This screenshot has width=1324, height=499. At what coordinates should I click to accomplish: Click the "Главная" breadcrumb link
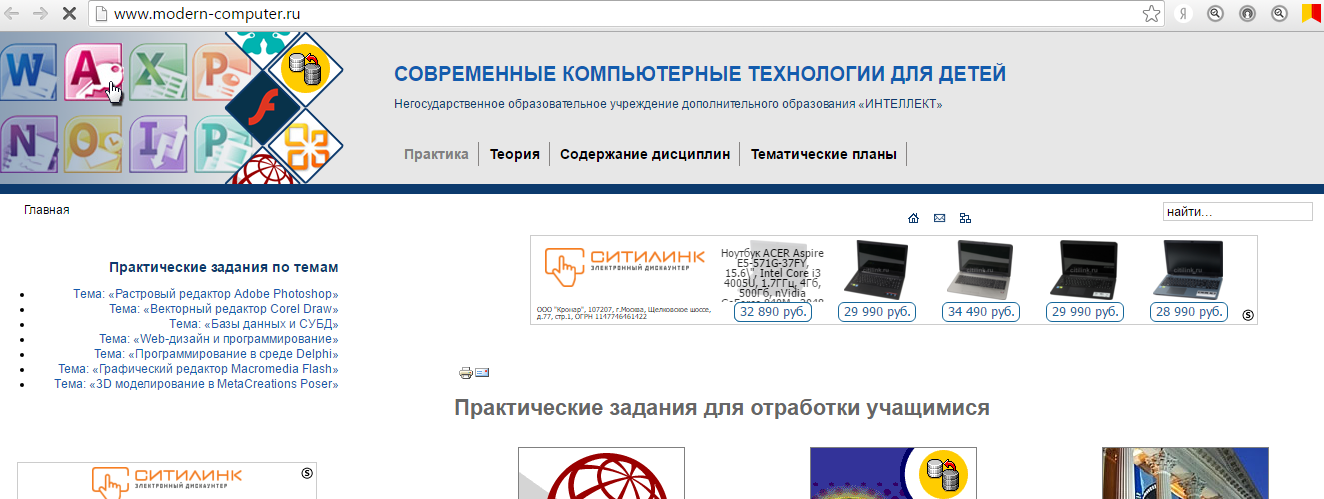pyautogui.click(x=47, y=210)
